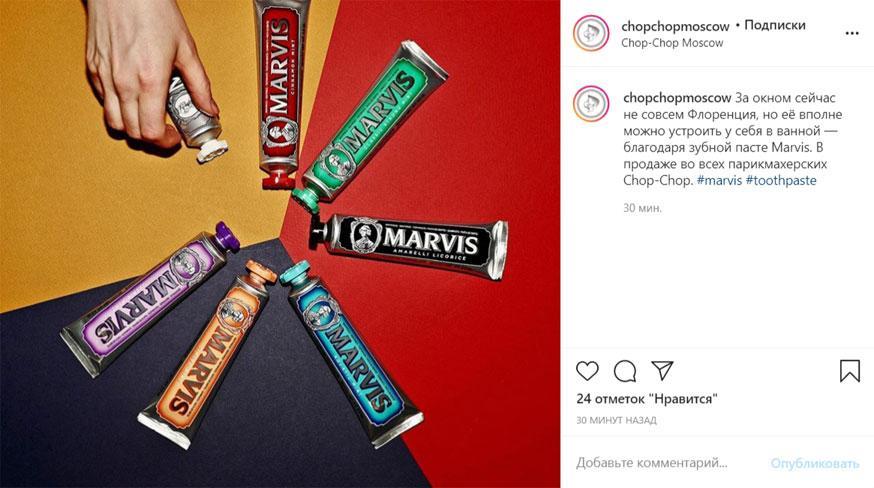Click the 30 мин. timestamp under caption
This screenshot has width=874, height=488.
[642, 208]
